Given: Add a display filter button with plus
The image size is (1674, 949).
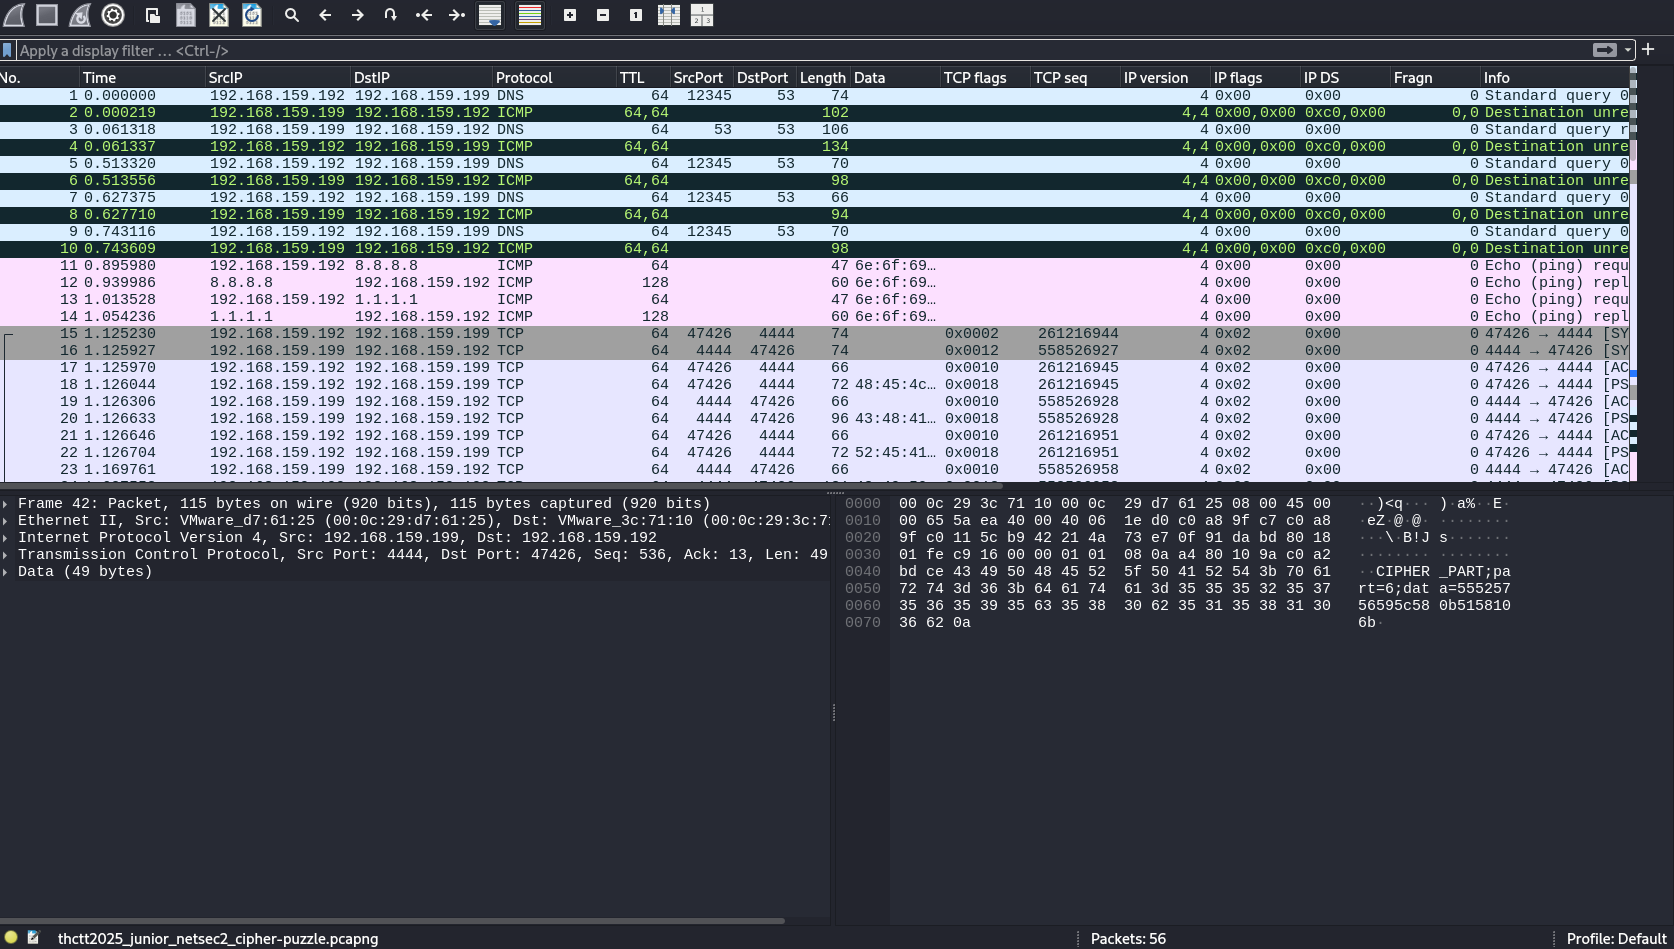Looking at the screenshot, I should [1648, 49].
